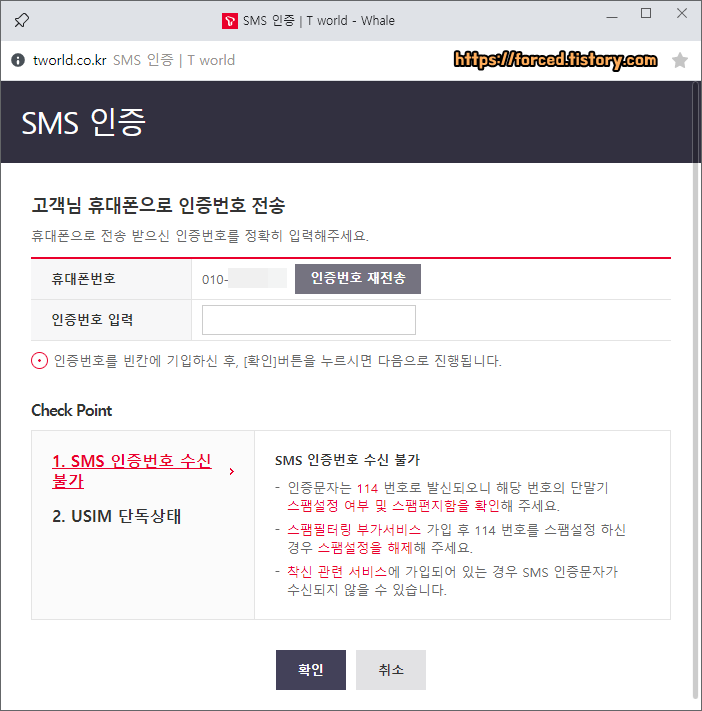Image resolution: width=702 pixels, height=711 pixels.
Task: Open site info via the circled i icon
Action: [x=18, y=60]
